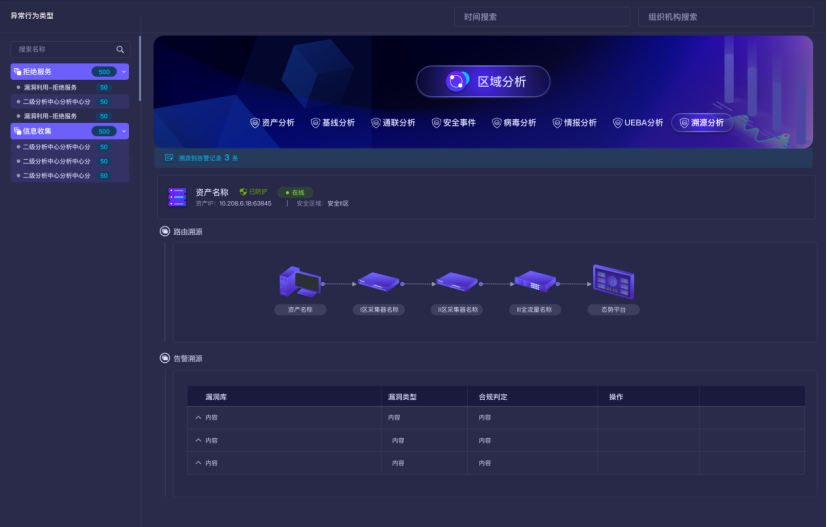The height and width of the screenshot is (527, 827).
Task: Select the 病毒分析 tab
Action: pos(513,123)
